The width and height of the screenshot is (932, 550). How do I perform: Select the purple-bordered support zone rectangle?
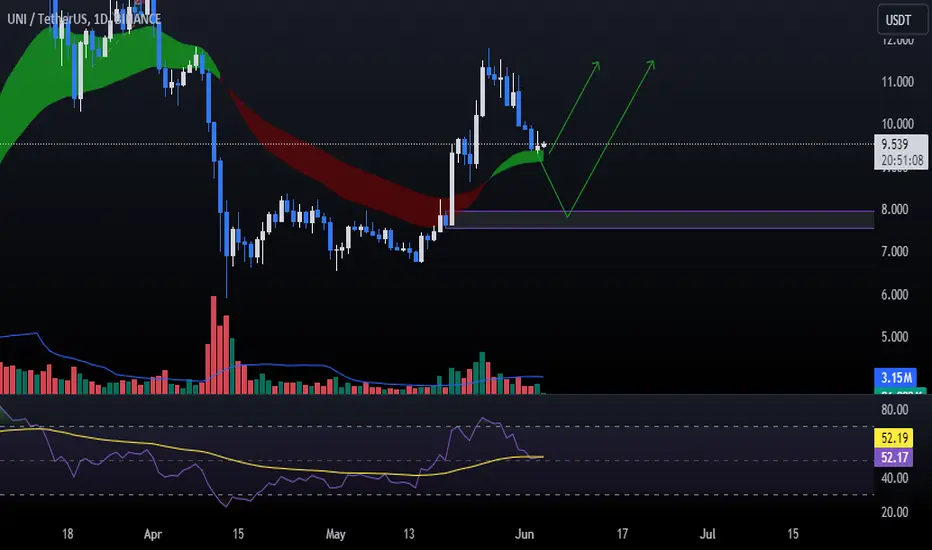(x=662, y=219)
